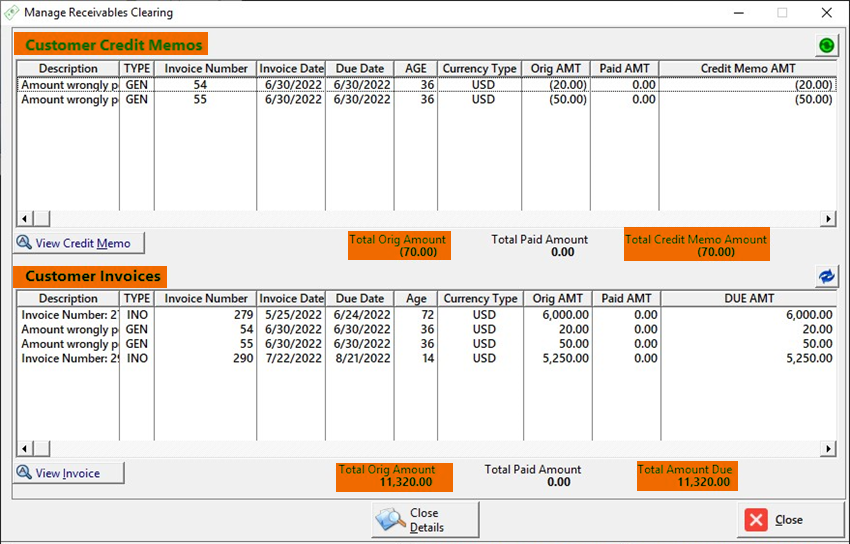Image resolution: width=850 pixels, height=544 pixels.
Task: Select invoice row number 290
Action: point(427,358)
